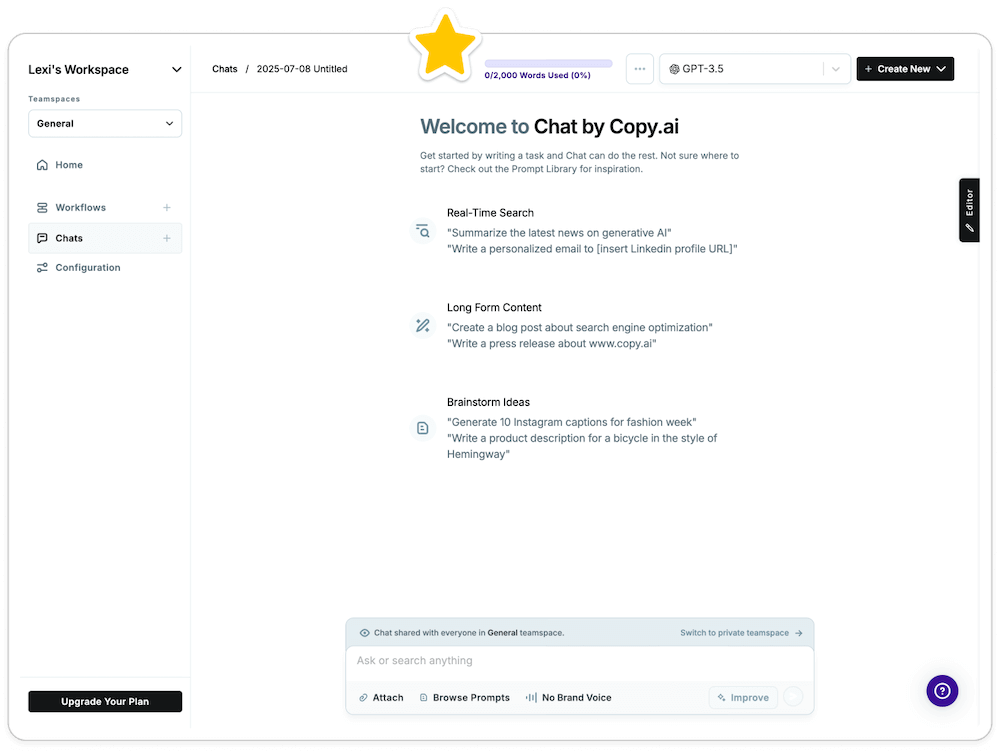This screenshot has width=1000, height=751.
Task: Click the Browse Prompts document icon
Action: click(x=423, y=698)
